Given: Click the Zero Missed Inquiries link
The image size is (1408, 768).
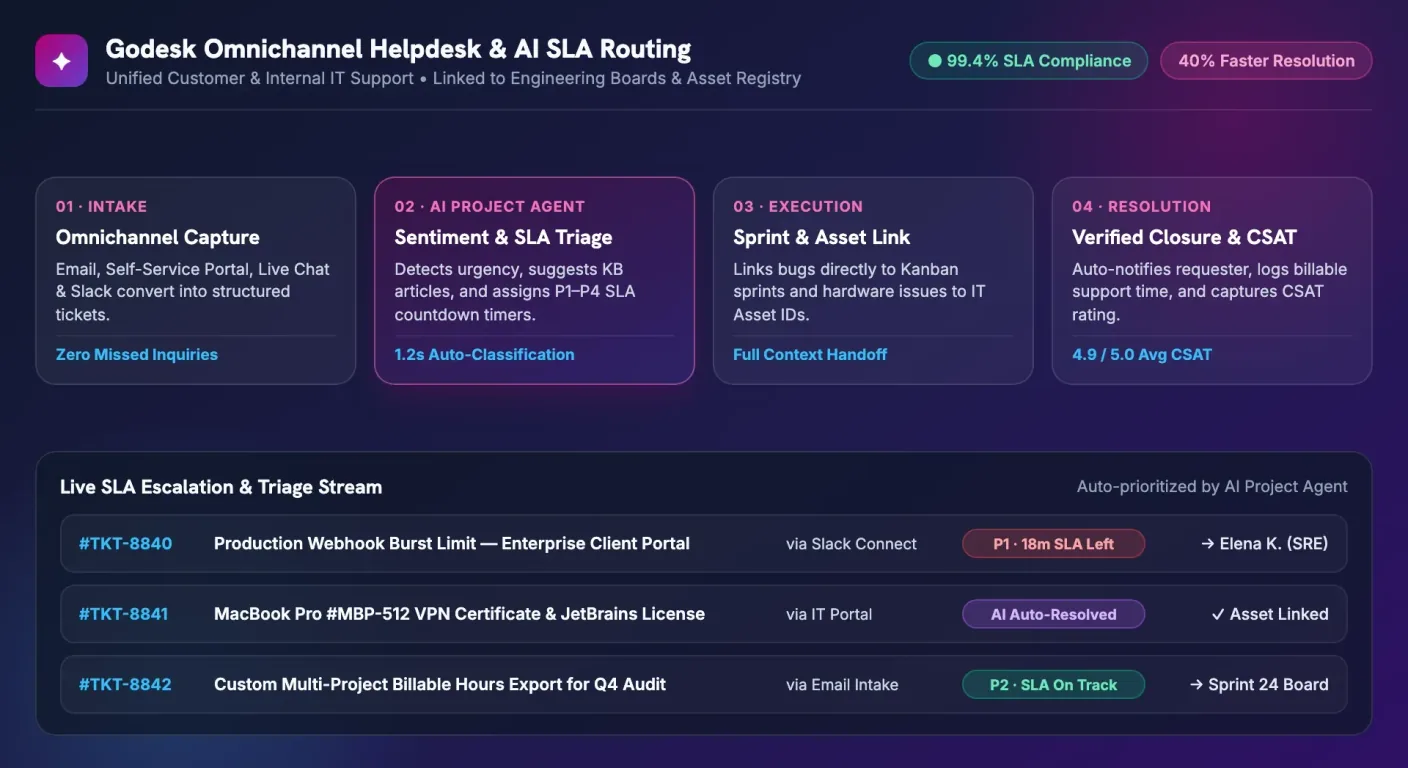Looking at the screenshot, I should [137, 354].
